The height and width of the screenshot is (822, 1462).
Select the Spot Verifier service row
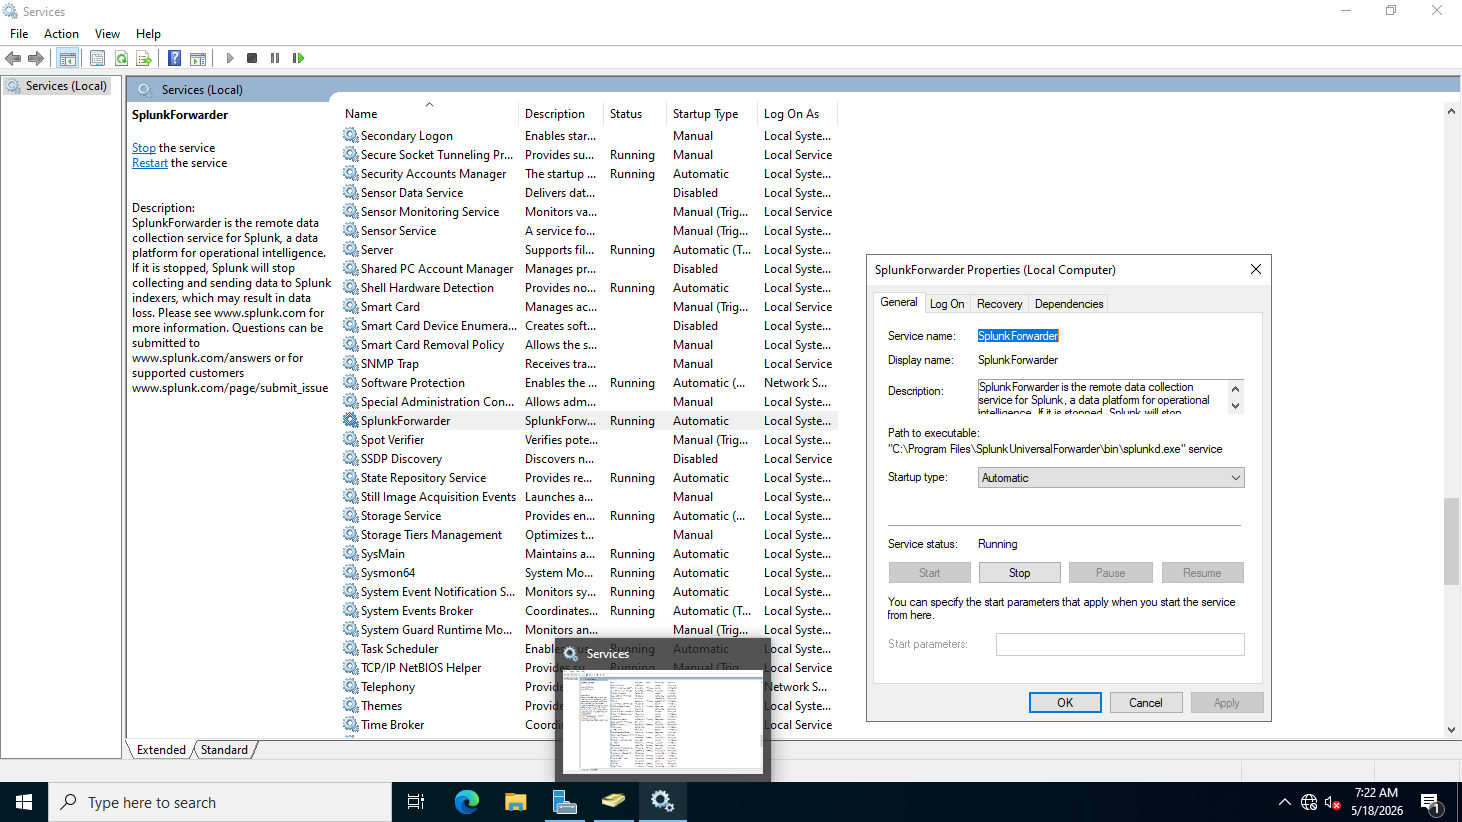pyautogui.click(x=589, y=440)
